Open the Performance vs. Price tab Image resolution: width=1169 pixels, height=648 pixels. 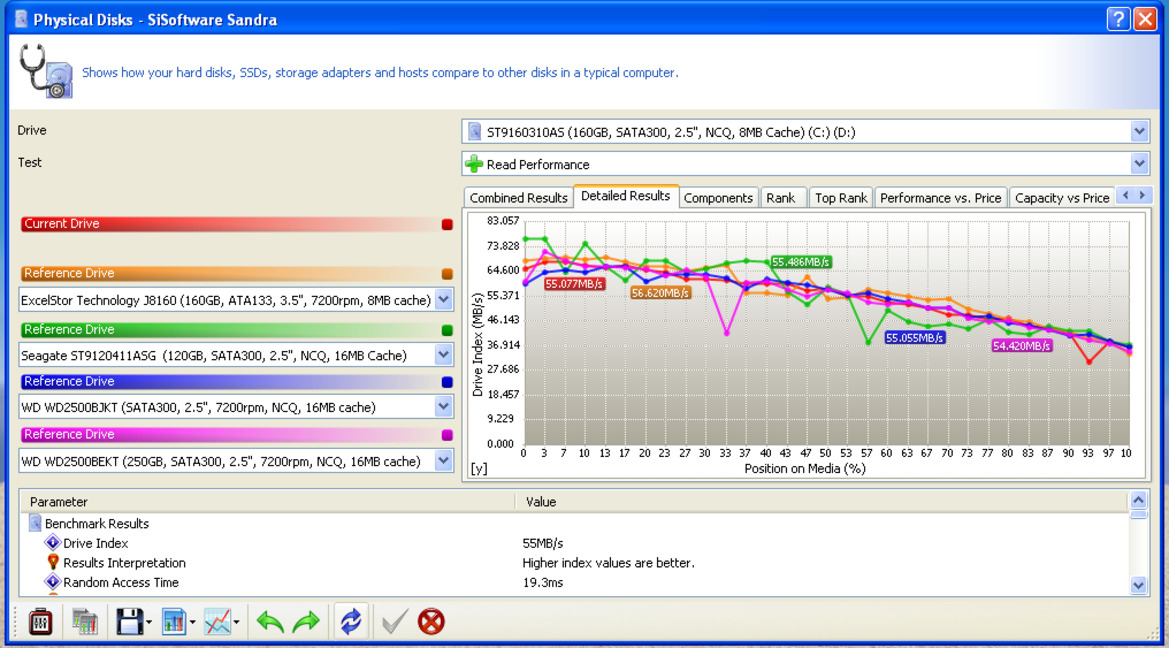pyautogui.click(x=940, y=198)
